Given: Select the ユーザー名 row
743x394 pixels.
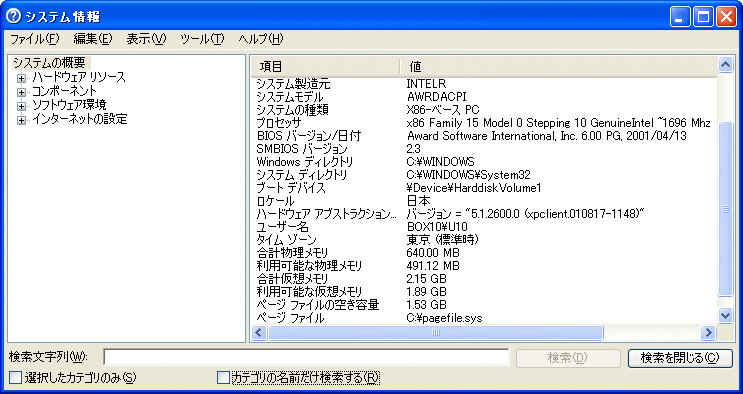Looking at the screenshot, I should (x=484, y=227).
